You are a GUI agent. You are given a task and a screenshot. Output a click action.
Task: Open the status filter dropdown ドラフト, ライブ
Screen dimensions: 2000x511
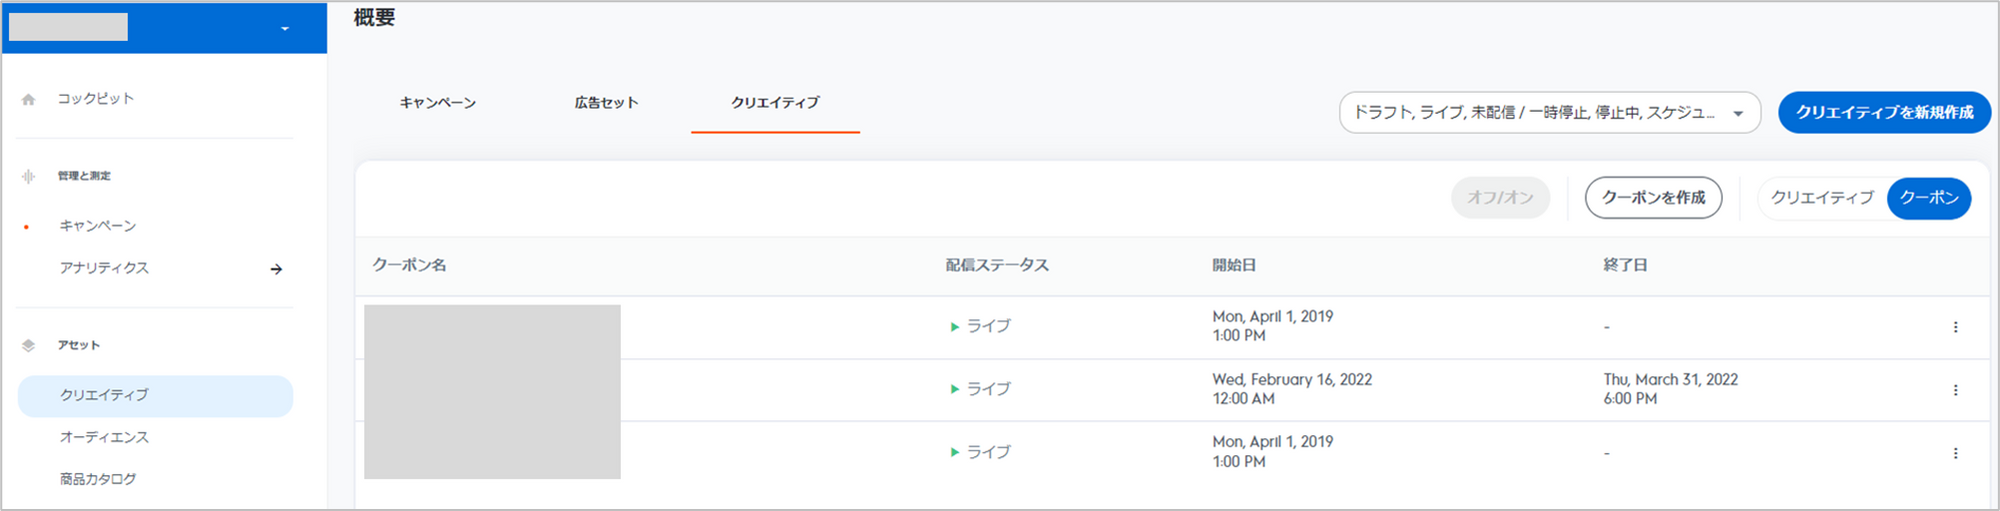(1549, 113)
